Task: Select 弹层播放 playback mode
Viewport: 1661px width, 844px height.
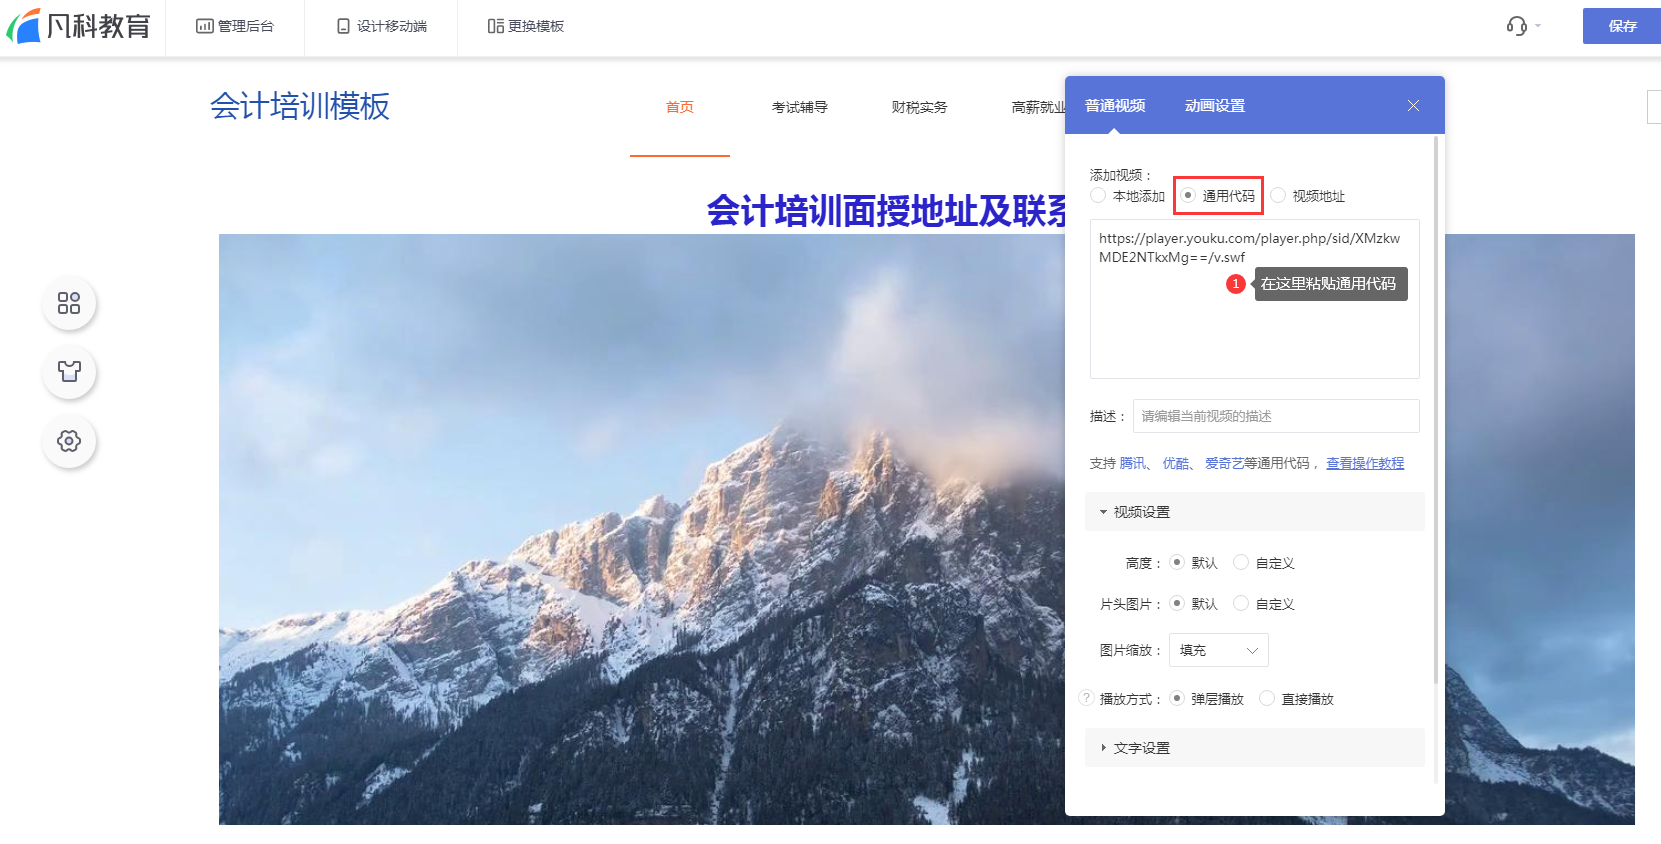Action: [1177, 698]
